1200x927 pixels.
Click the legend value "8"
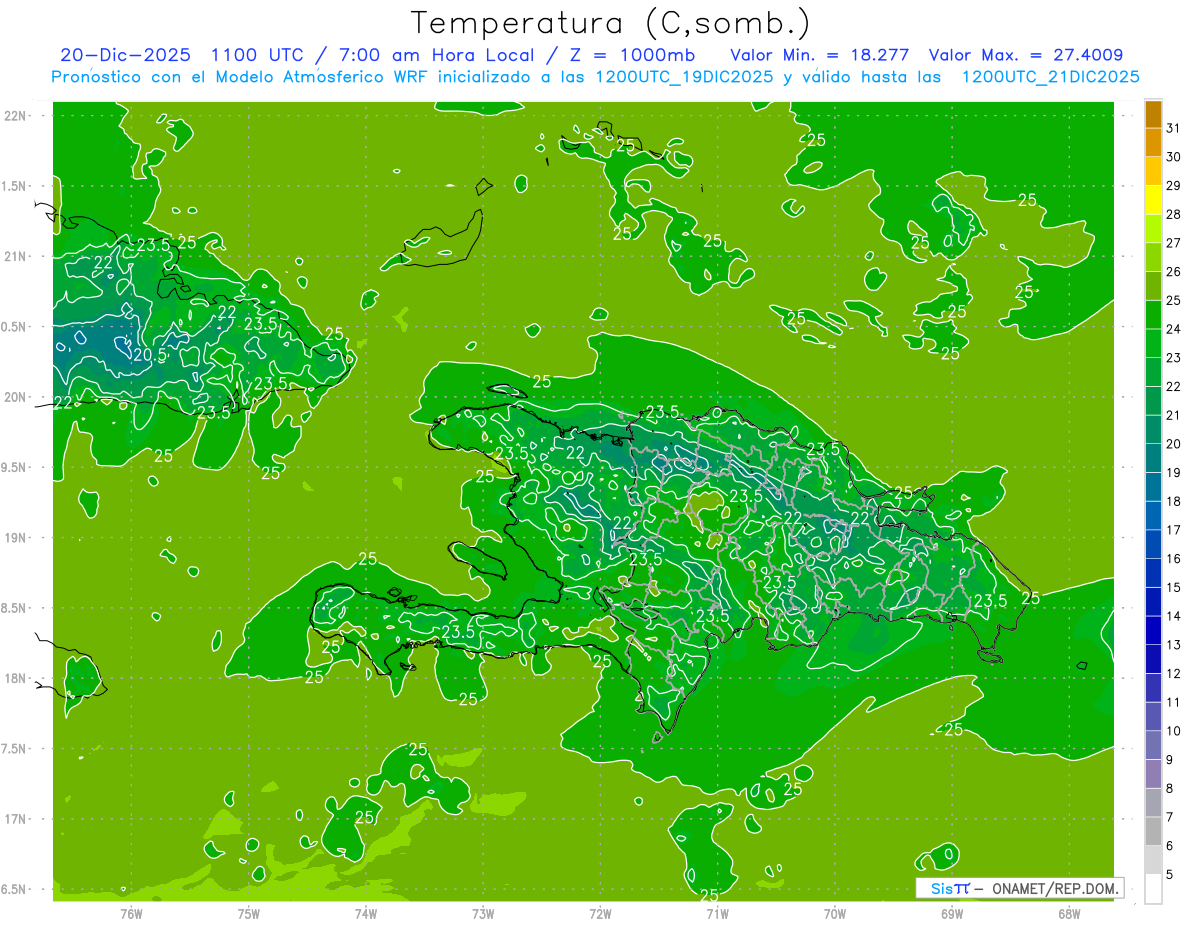[1170, 788]
